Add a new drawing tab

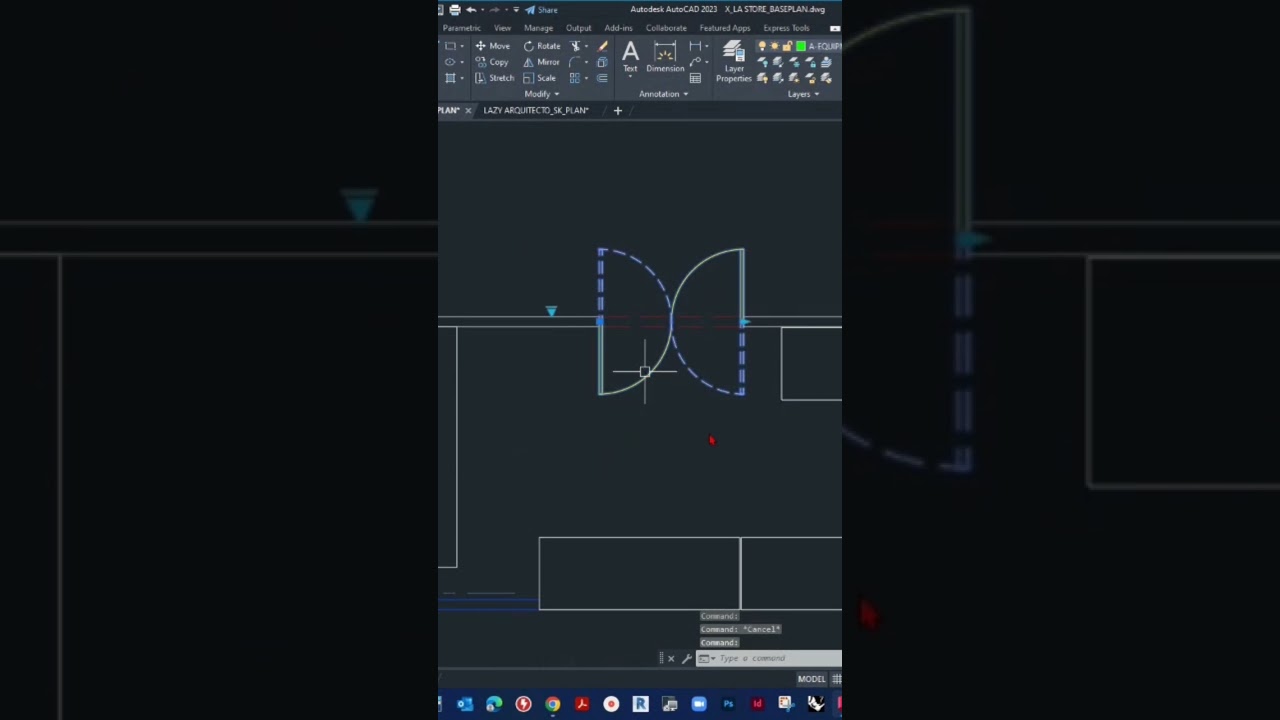(x=618, y=110)
